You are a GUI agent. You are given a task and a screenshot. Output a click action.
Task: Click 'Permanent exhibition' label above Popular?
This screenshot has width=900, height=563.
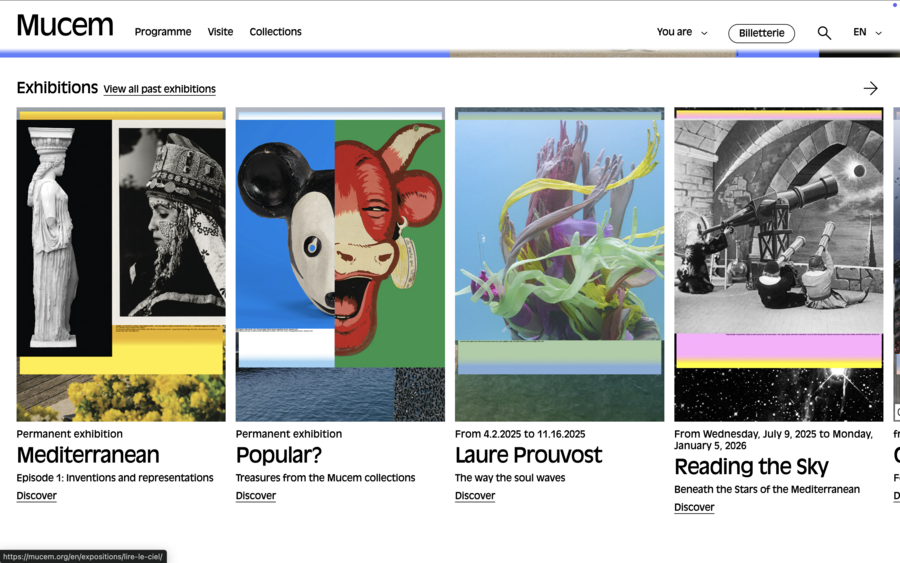[x=289, y=434]
